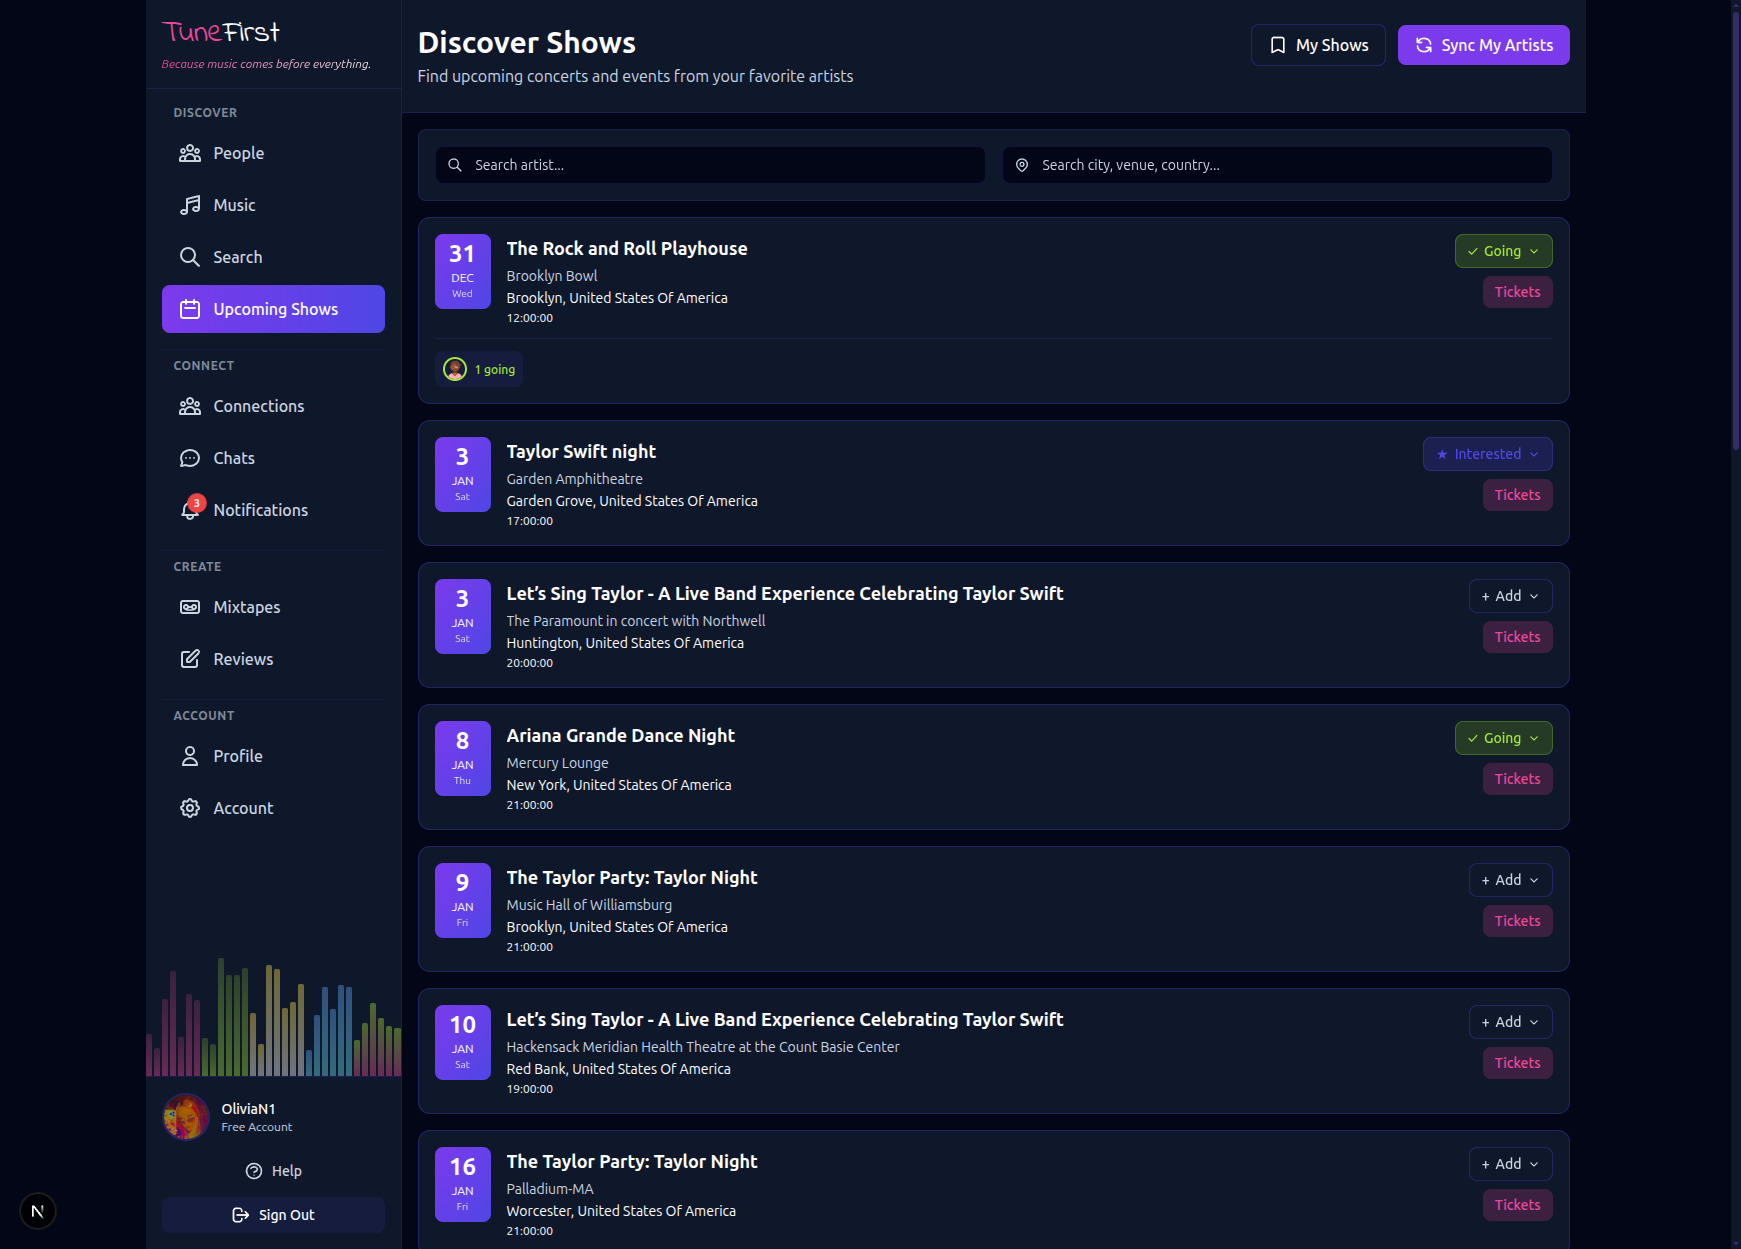
Task: Open Notifications via the bell icon
Action: click(190, 510)
